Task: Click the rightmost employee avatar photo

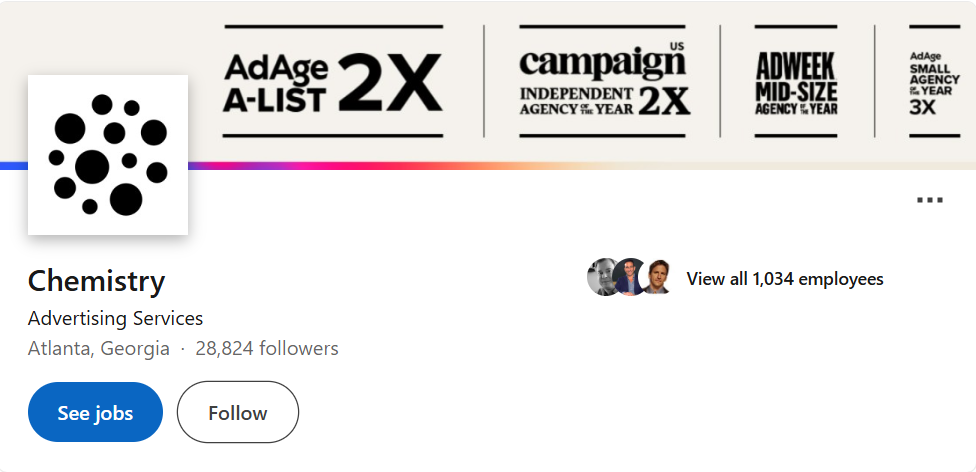Action: 657,278
